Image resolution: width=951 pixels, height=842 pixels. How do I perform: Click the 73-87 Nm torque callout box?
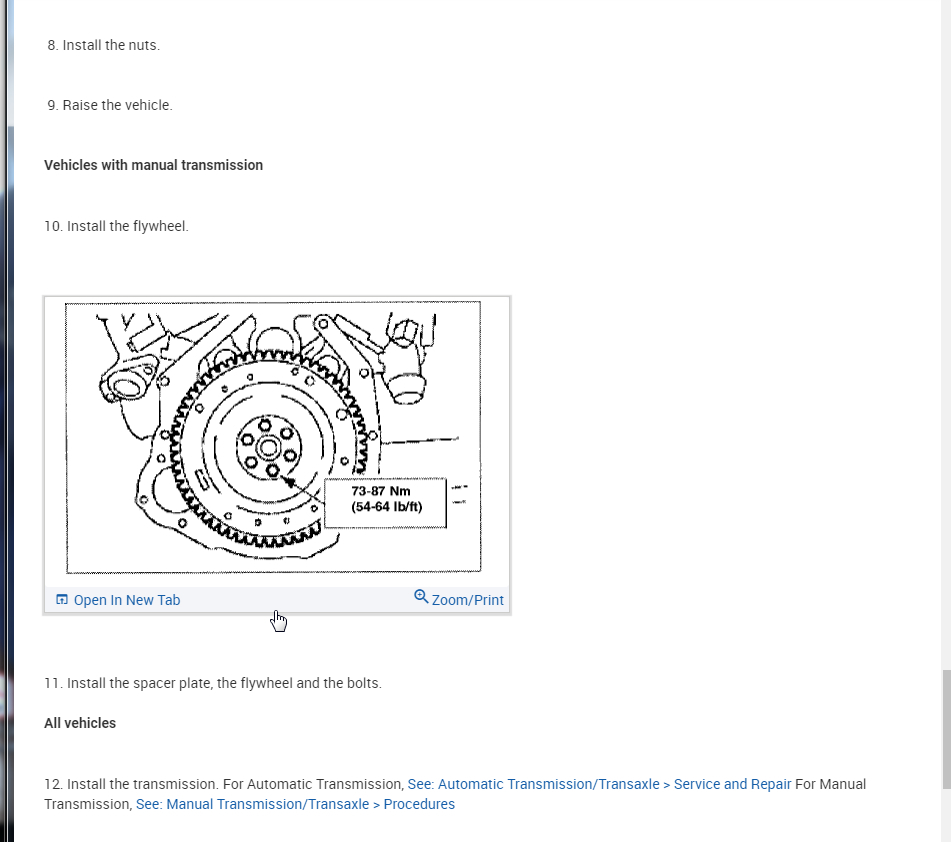coord(386,502)
